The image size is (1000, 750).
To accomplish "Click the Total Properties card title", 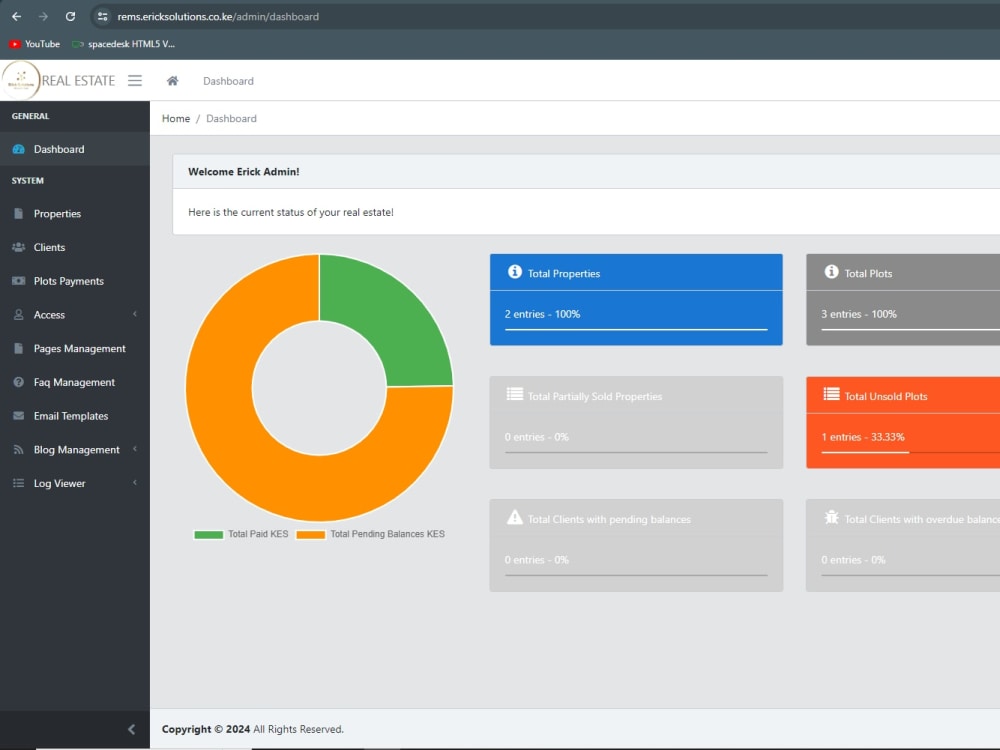I will coord(564,274).
